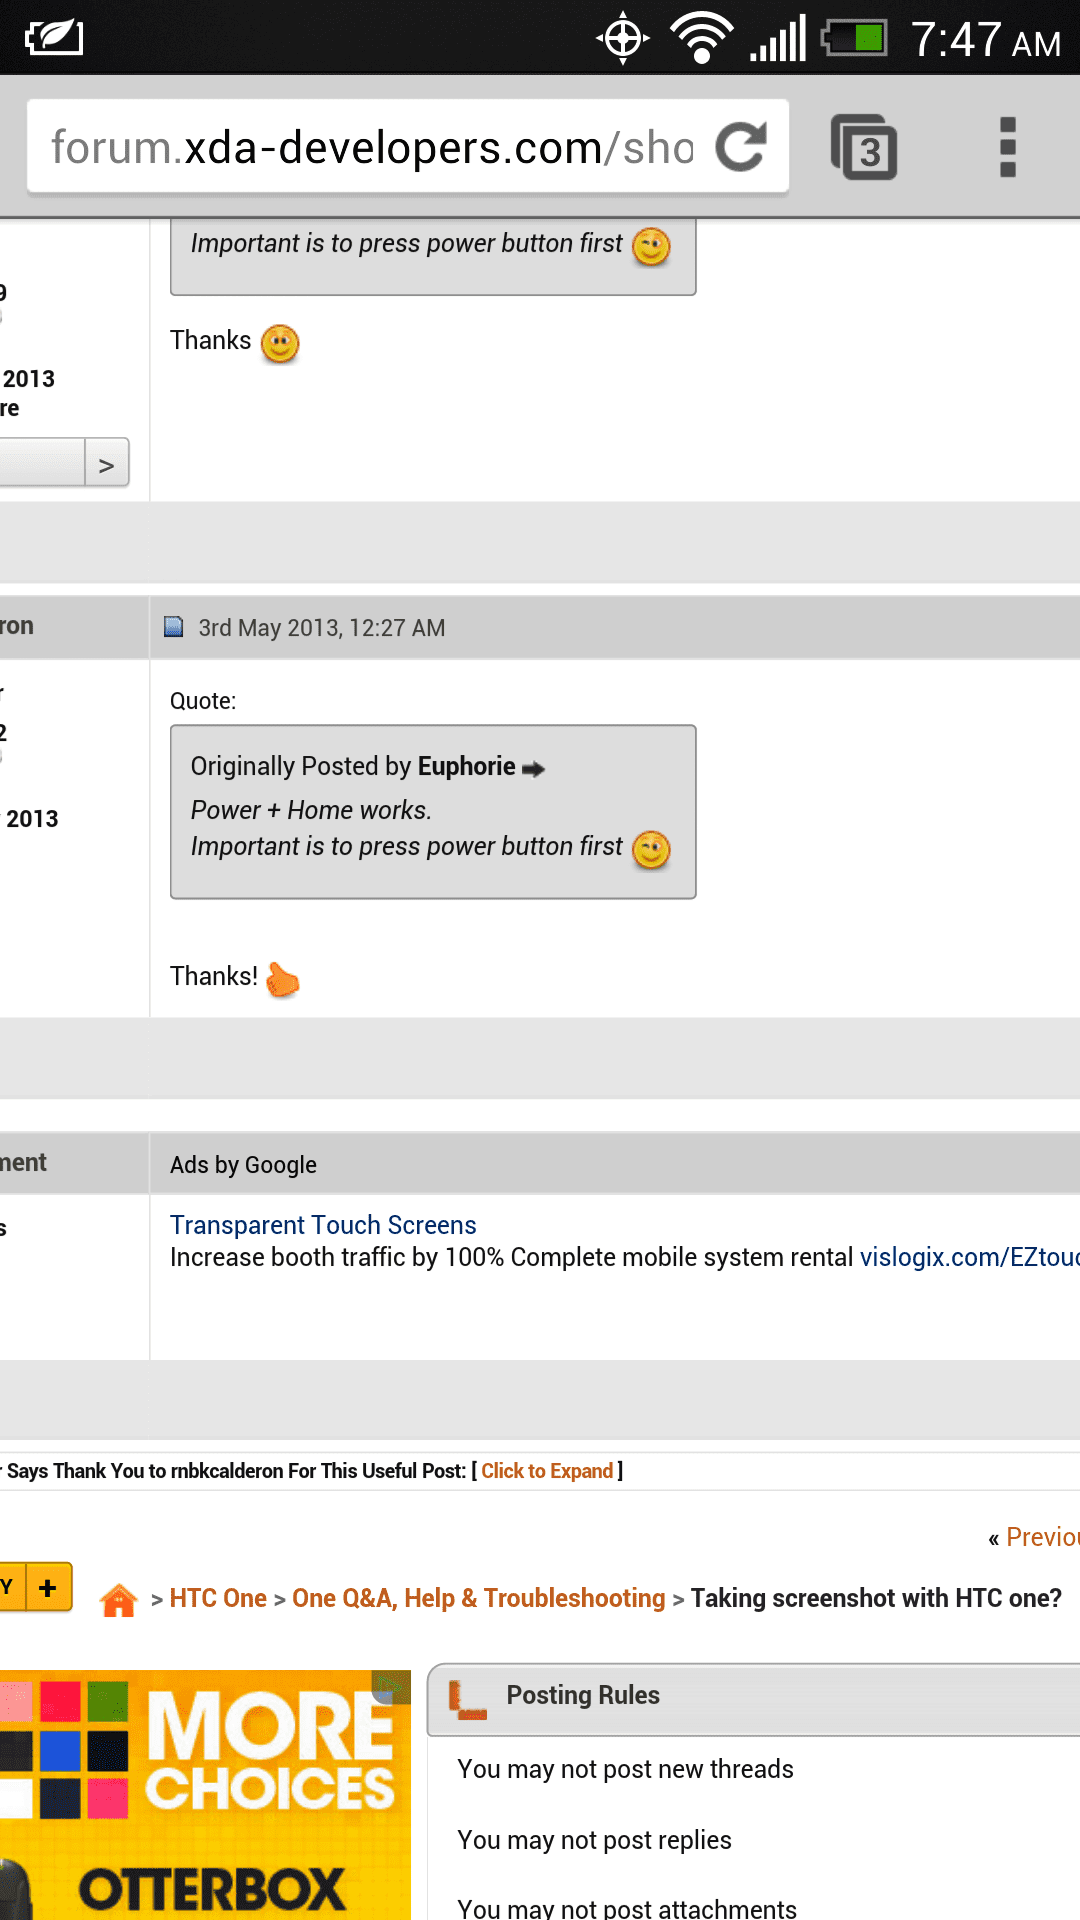Tap the forum home icon in breadcrumb
Viewport: 1080px width, 1920px height.
tap(119, 1600)
